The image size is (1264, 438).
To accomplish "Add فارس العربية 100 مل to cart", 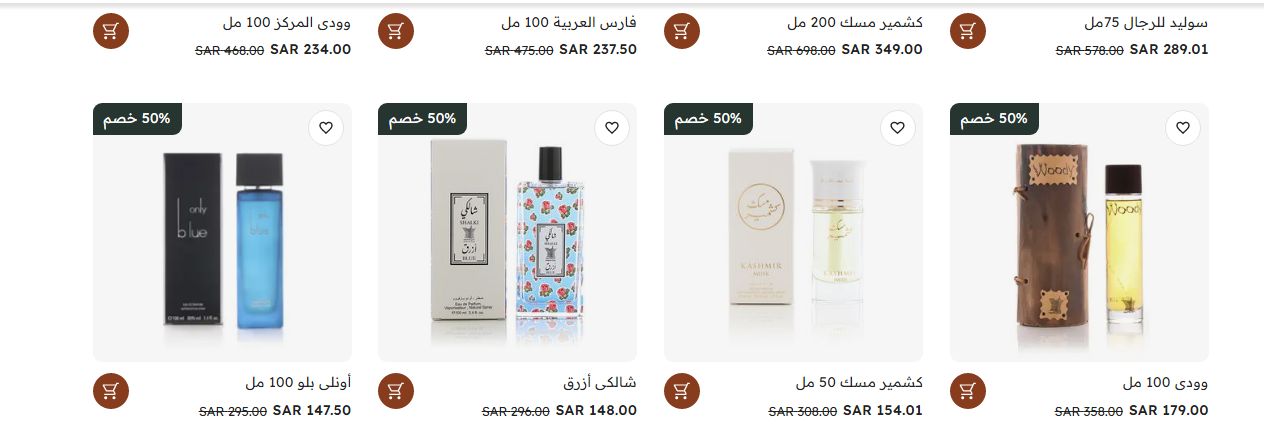I will [396, 30].
